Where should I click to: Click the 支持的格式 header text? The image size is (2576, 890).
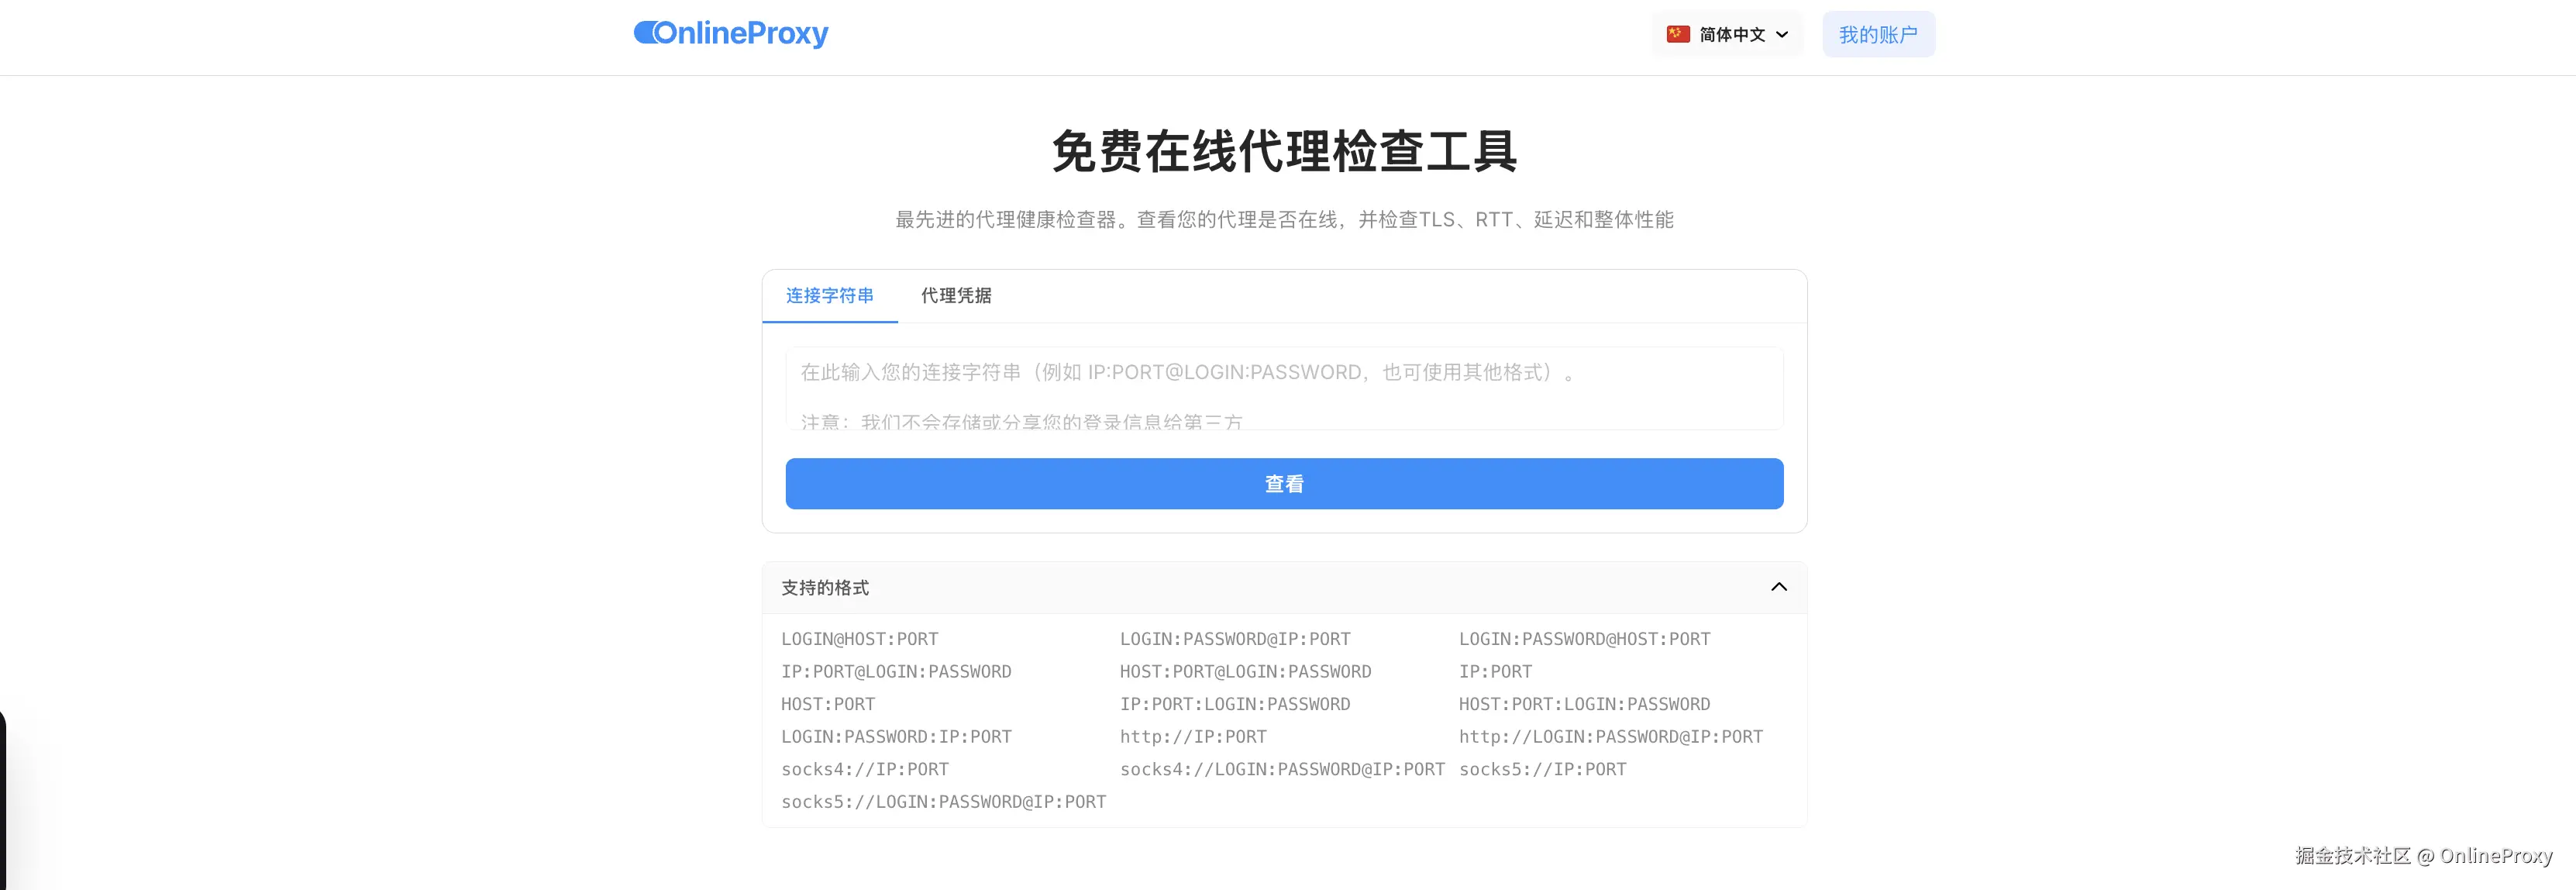coord(825,588)
